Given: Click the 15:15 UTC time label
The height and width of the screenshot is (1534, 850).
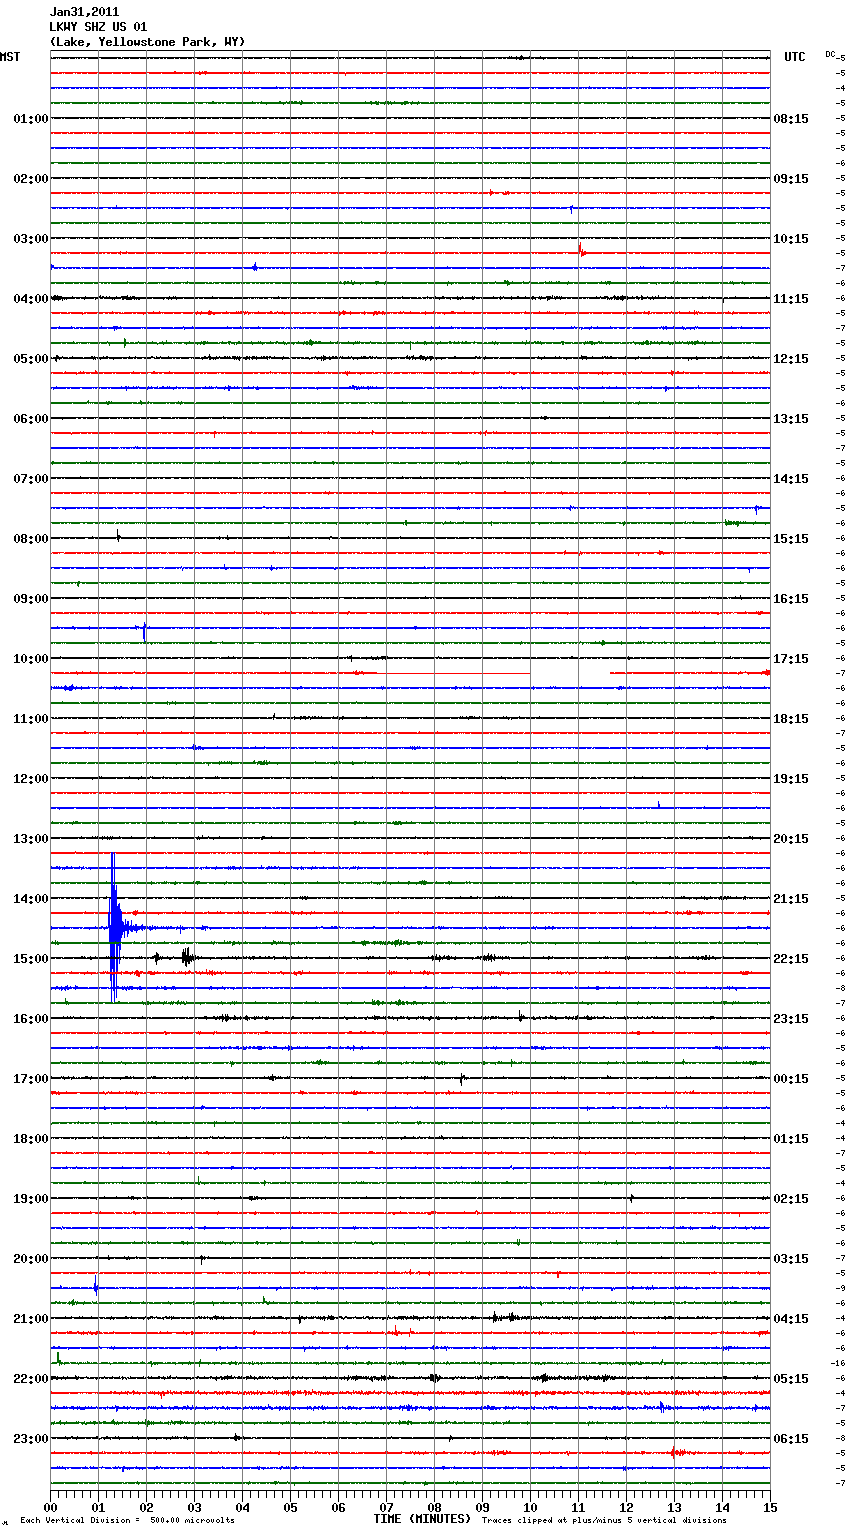Looking at the screenshot, I should 791,539.
